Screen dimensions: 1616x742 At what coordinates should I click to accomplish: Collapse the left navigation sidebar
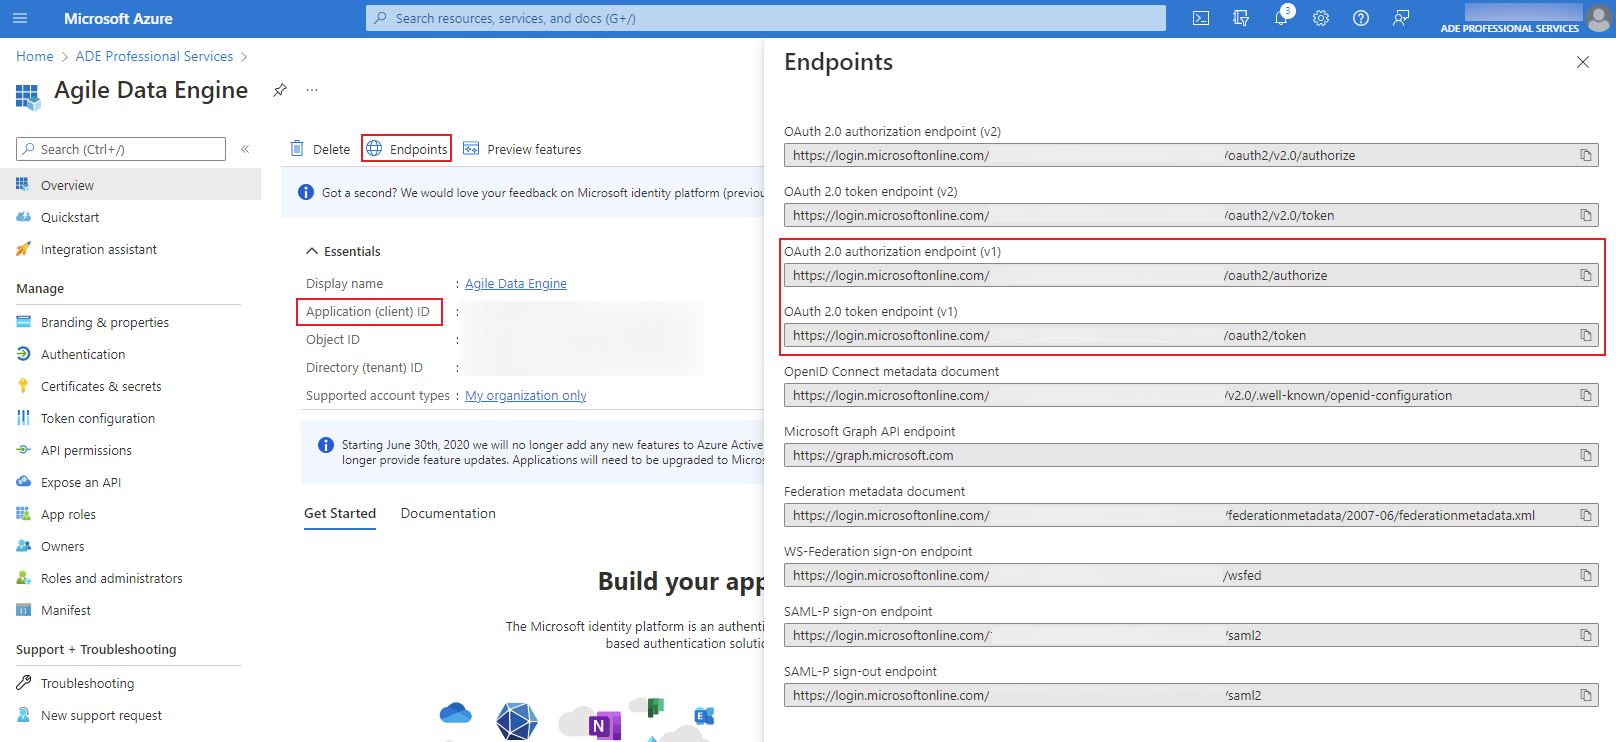(245, 149)
